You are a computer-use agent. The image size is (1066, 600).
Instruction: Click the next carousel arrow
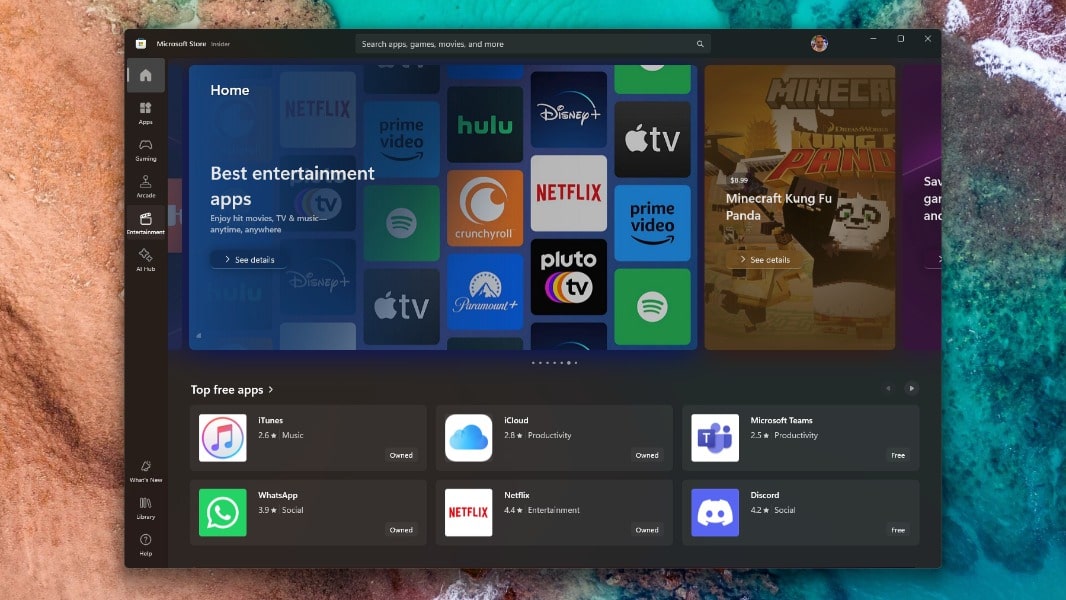911,388
